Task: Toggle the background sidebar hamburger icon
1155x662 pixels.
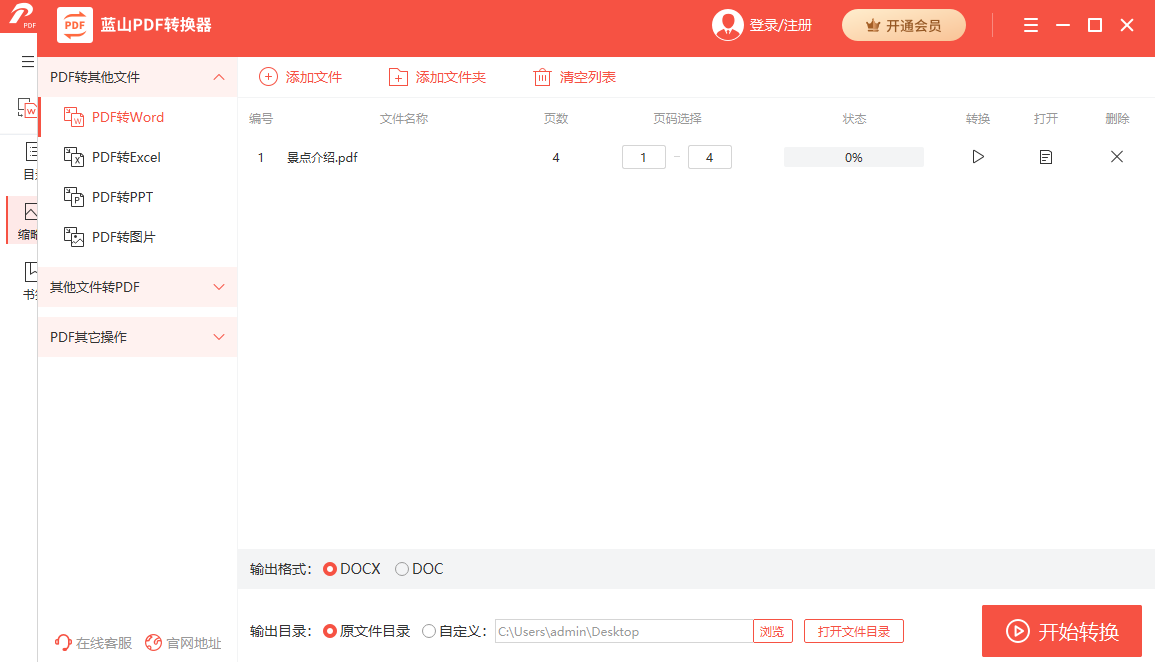Action: click(x=28, y=62)
